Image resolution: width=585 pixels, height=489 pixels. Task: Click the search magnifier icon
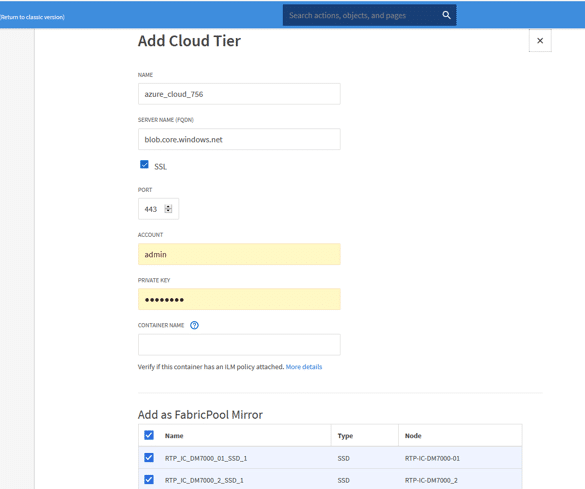coord(446,15)
